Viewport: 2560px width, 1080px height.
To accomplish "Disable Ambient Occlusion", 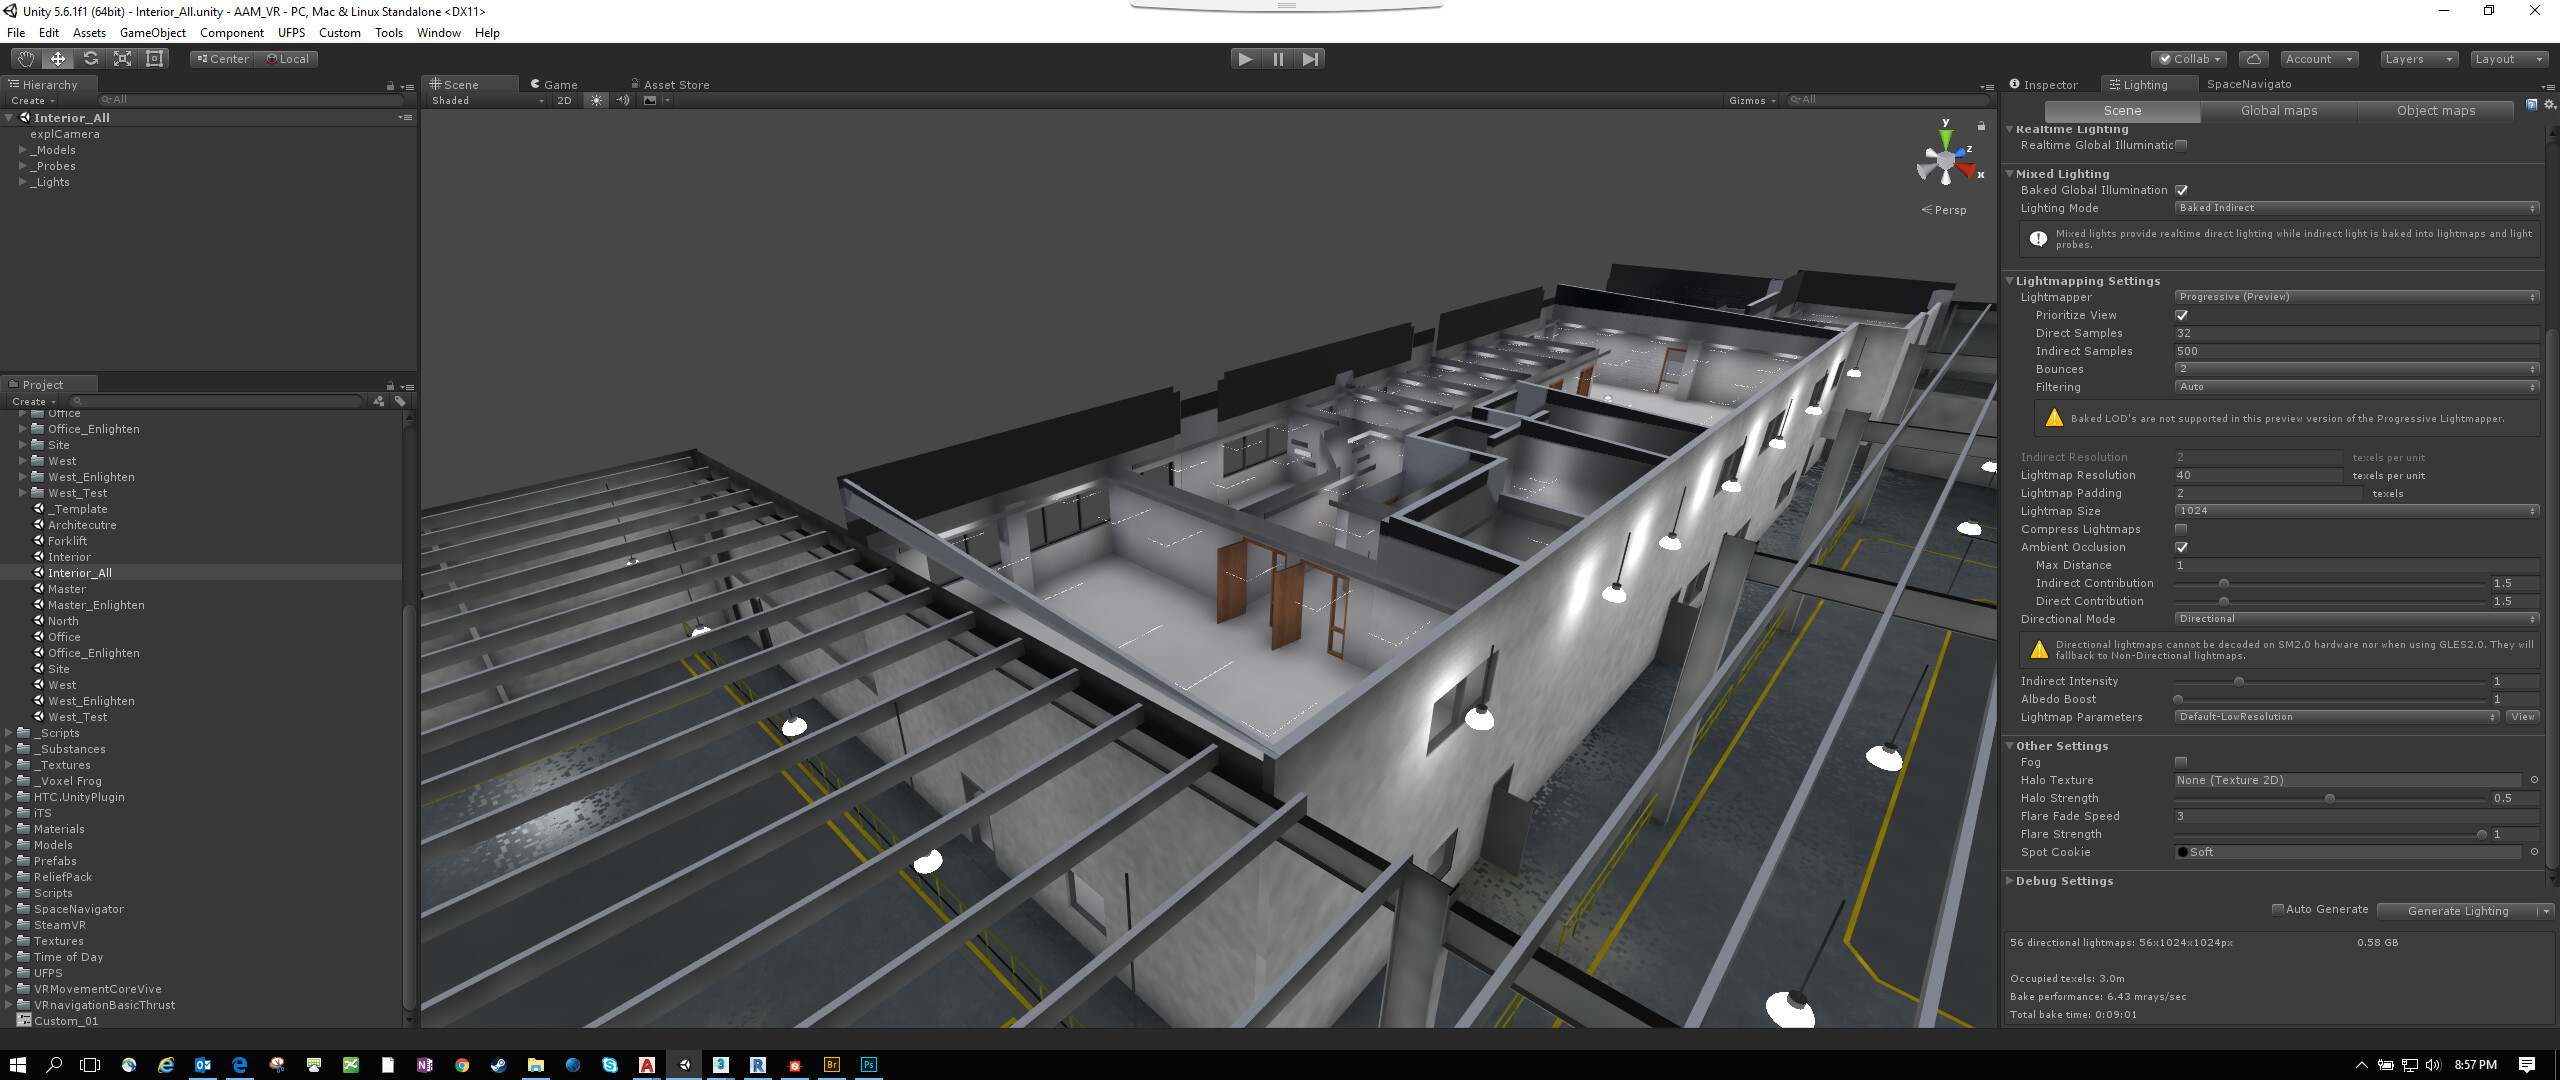I will tap(2182, 547).
